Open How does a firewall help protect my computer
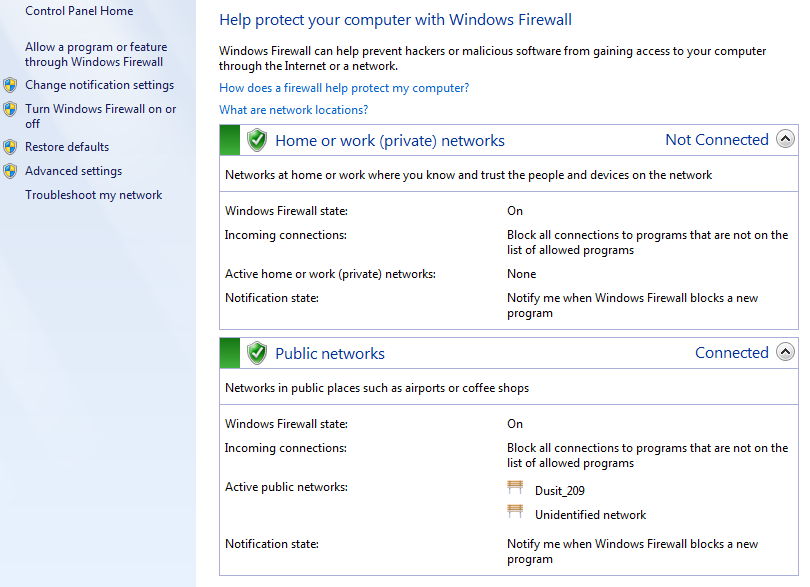The width and height of the screenshot is (810, 587). pos(344,88)
